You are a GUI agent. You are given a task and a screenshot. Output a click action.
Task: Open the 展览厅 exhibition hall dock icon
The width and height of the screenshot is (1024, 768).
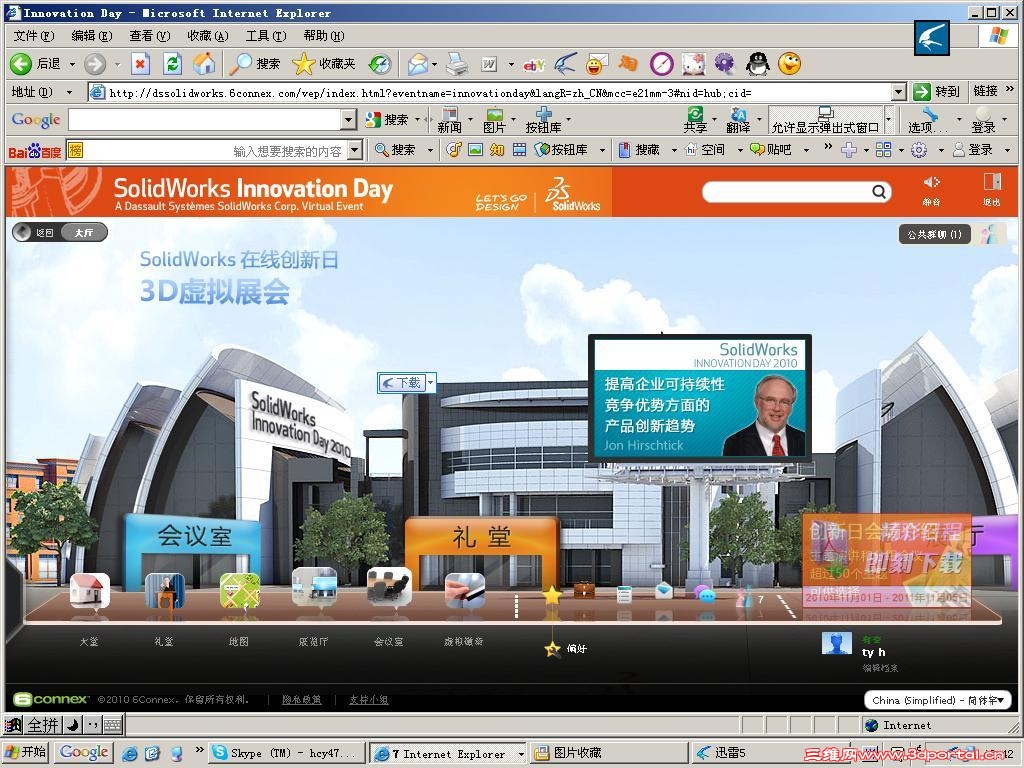pos(314,588)
